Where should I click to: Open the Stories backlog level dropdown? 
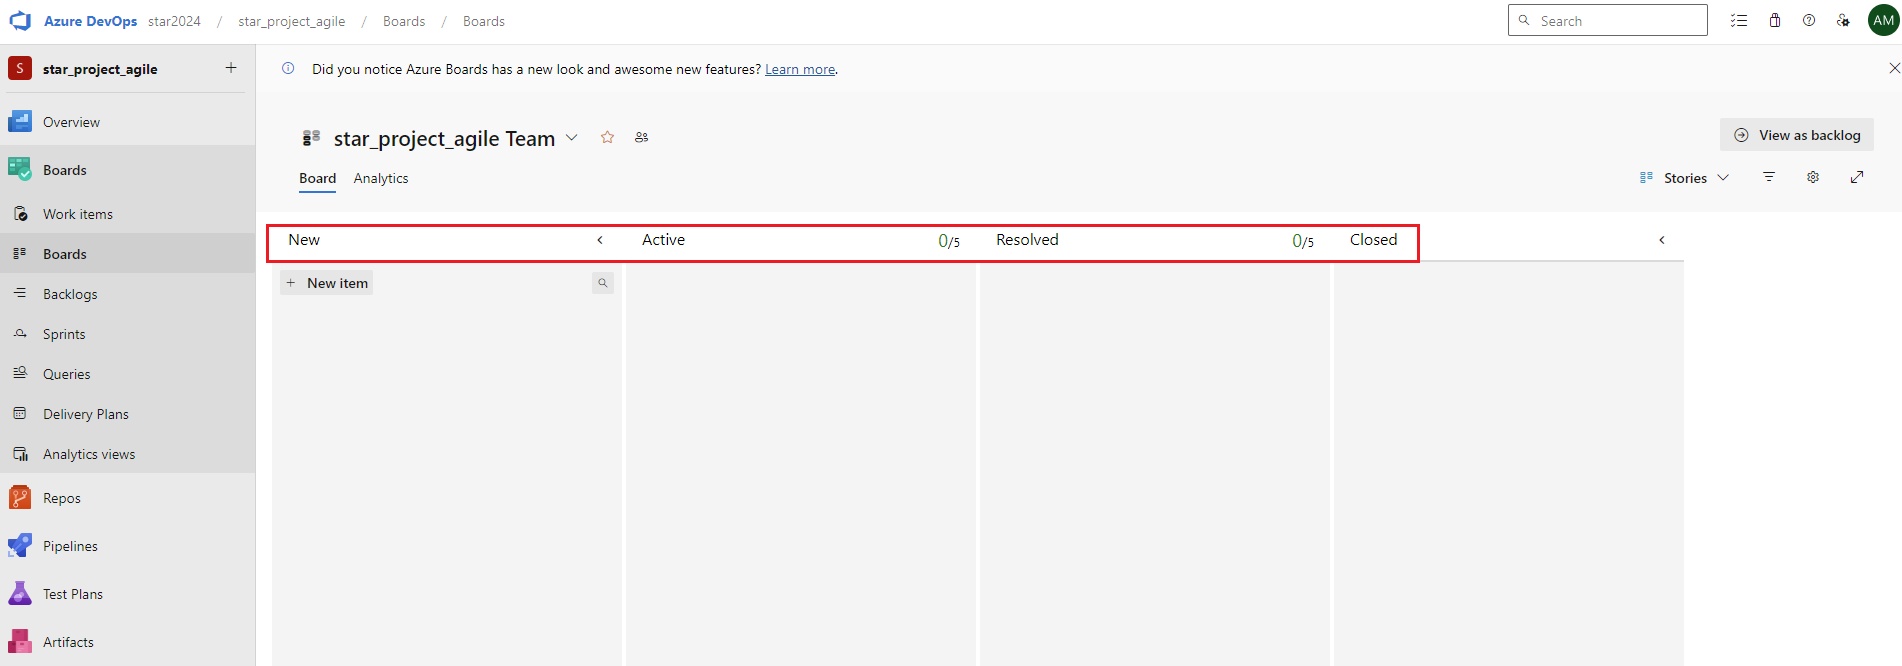(1685, 178)
